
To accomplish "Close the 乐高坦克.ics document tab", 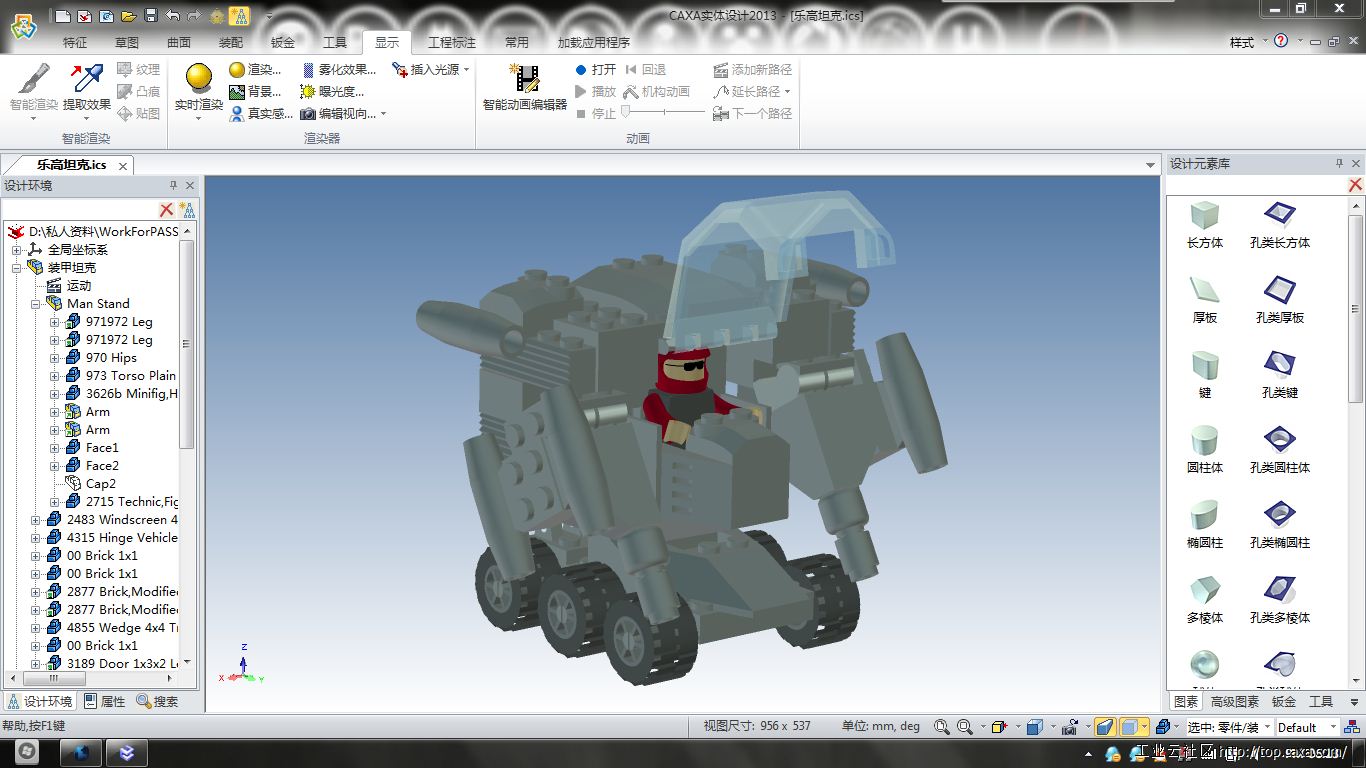I will 123,166.
